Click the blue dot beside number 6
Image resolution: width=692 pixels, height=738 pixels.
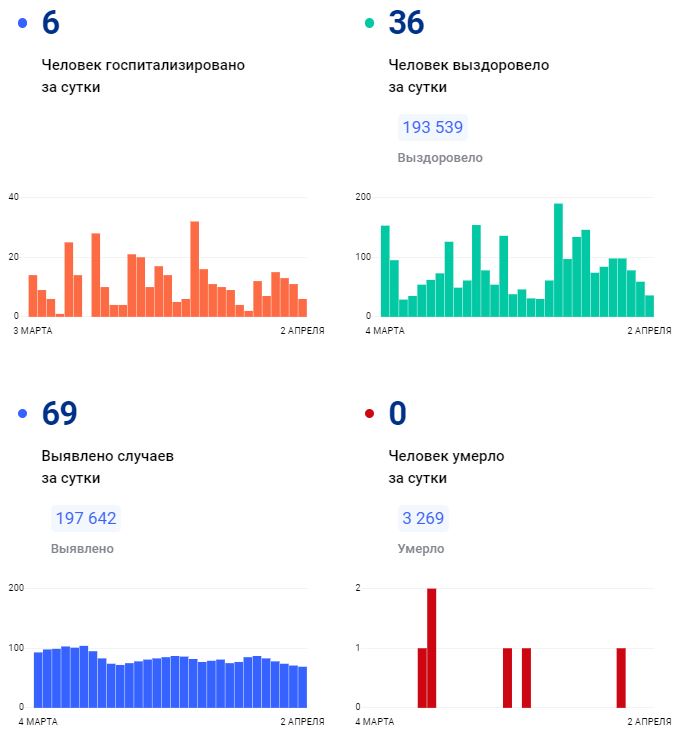[23, 23]
